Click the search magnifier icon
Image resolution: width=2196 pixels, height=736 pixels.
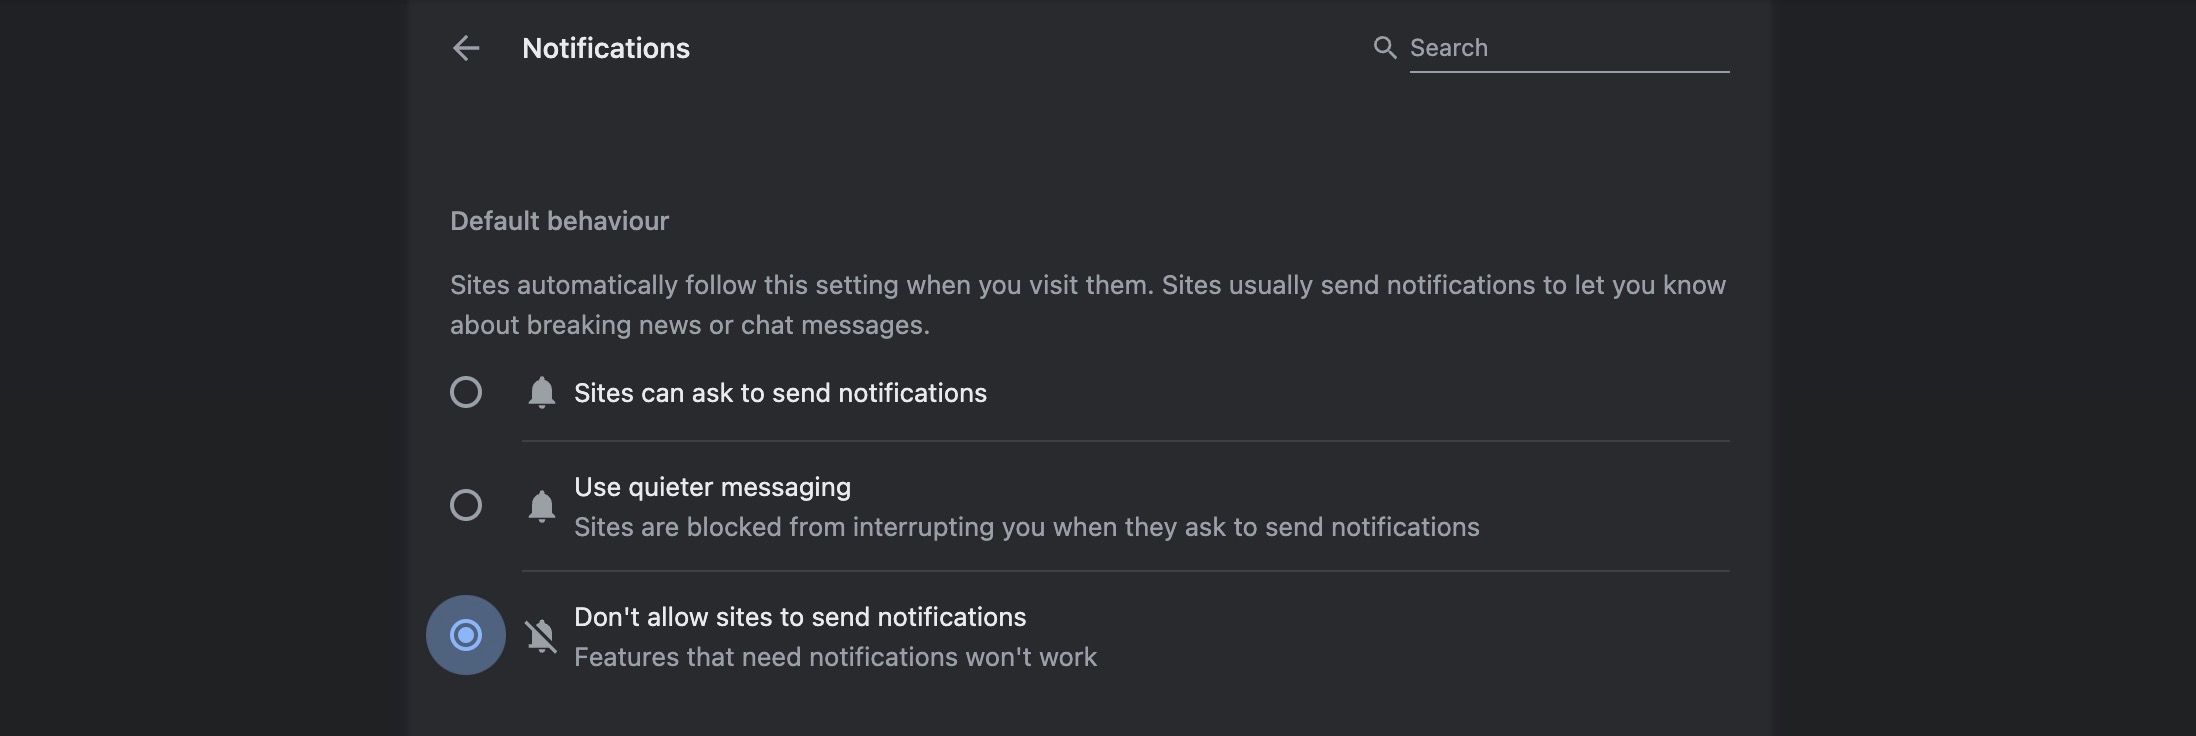click(x=1386, y=47)
